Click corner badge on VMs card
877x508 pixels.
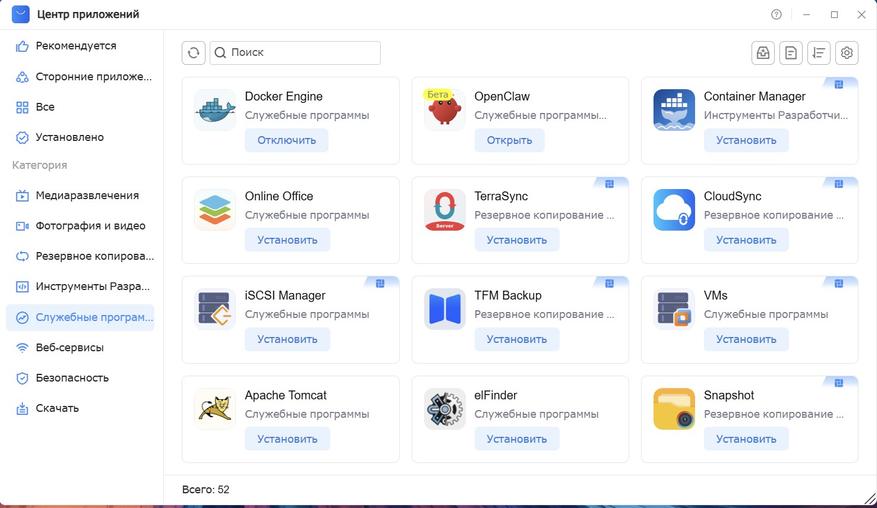click(x=839, y=284)
